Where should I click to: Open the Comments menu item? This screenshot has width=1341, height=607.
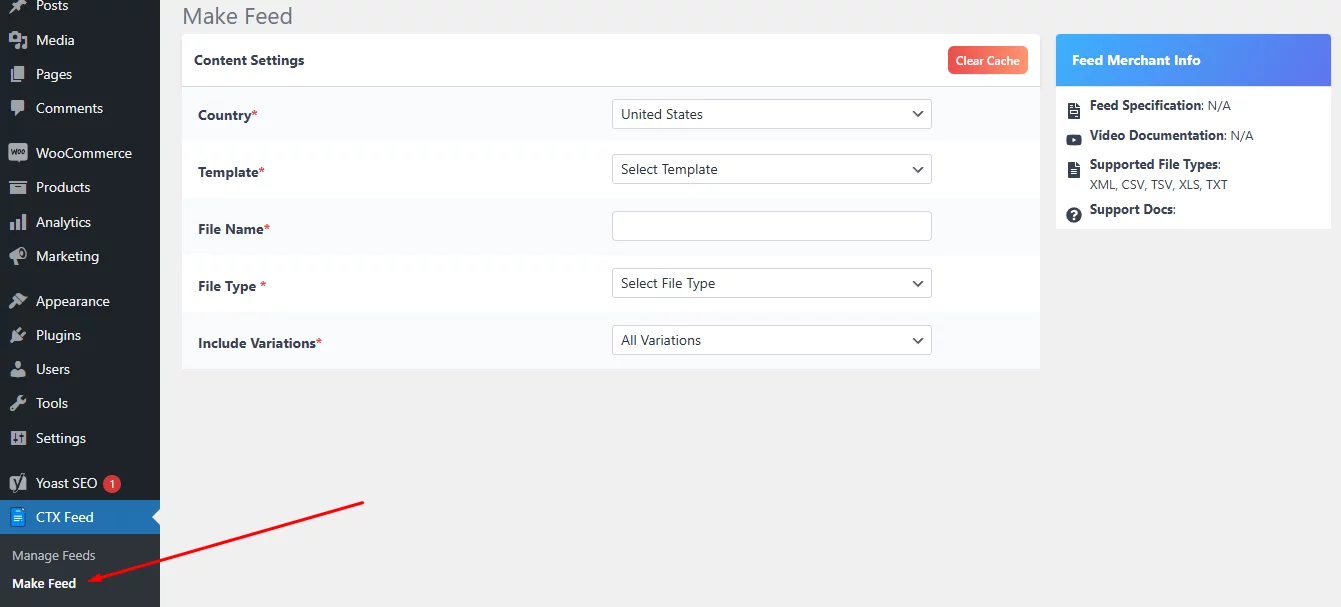(x=80, y=108)
